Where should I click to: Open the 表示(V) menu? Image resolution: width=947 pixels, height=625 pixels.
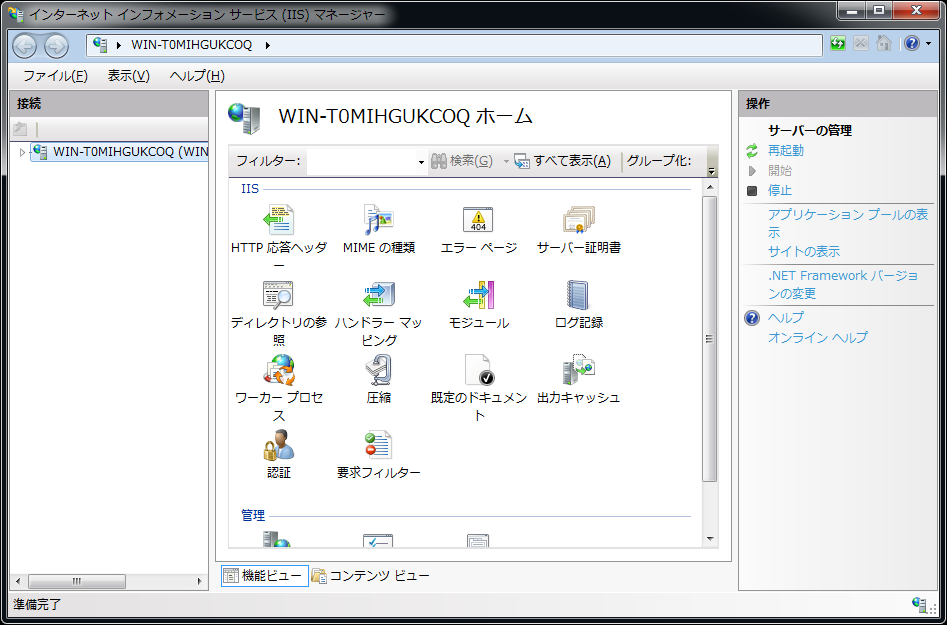pyautogui.click(x=128, y=76)
